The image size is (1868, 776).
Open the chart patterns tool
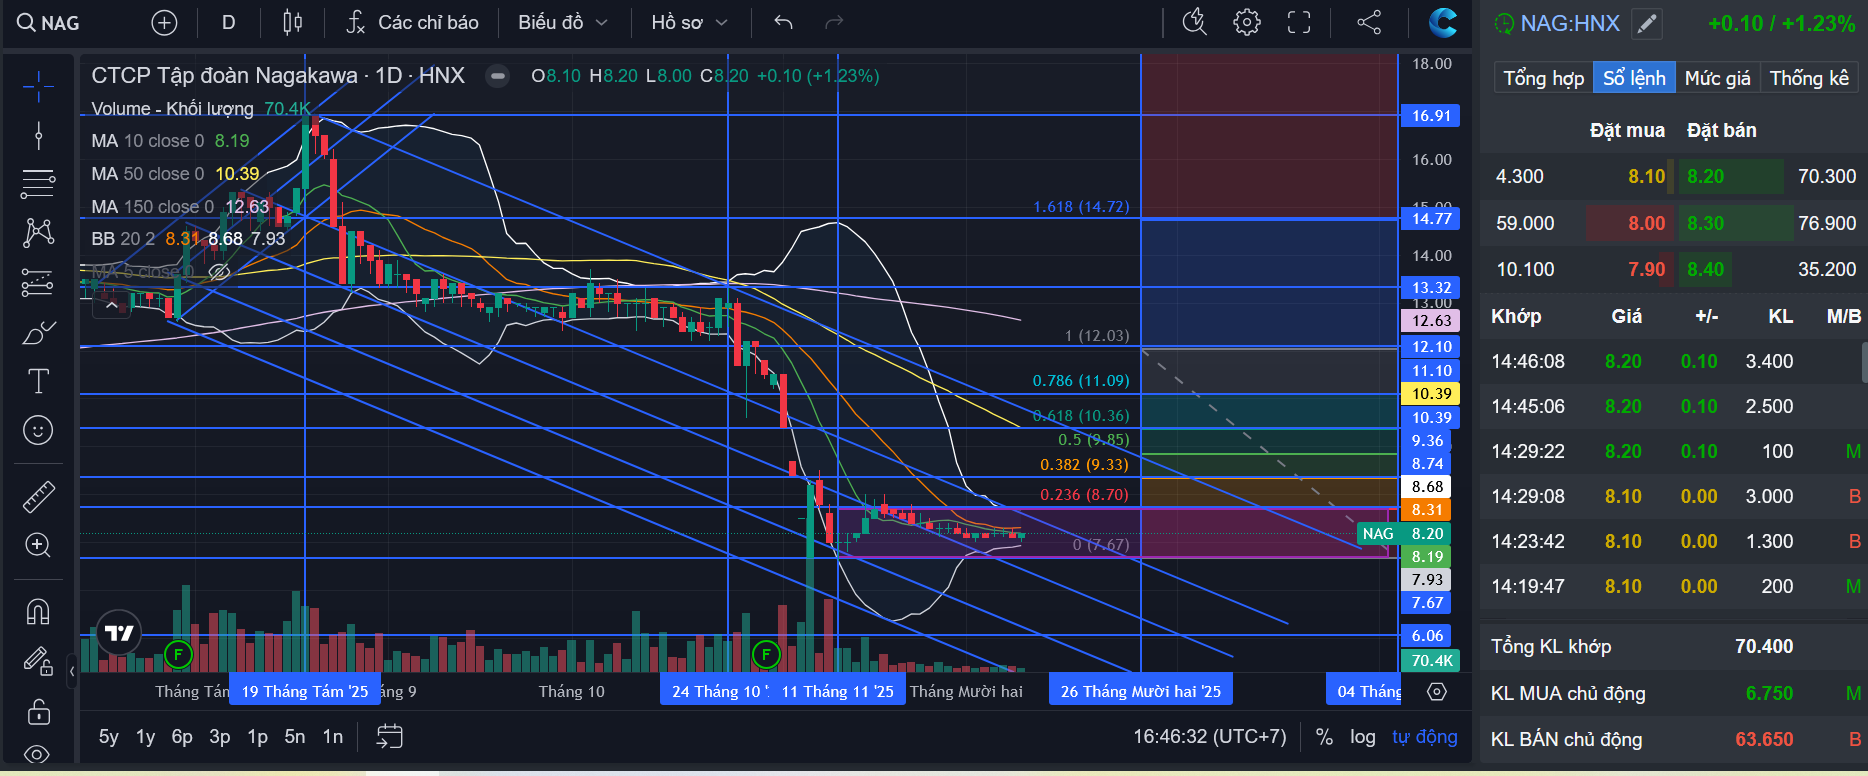[x=38, y=233]
